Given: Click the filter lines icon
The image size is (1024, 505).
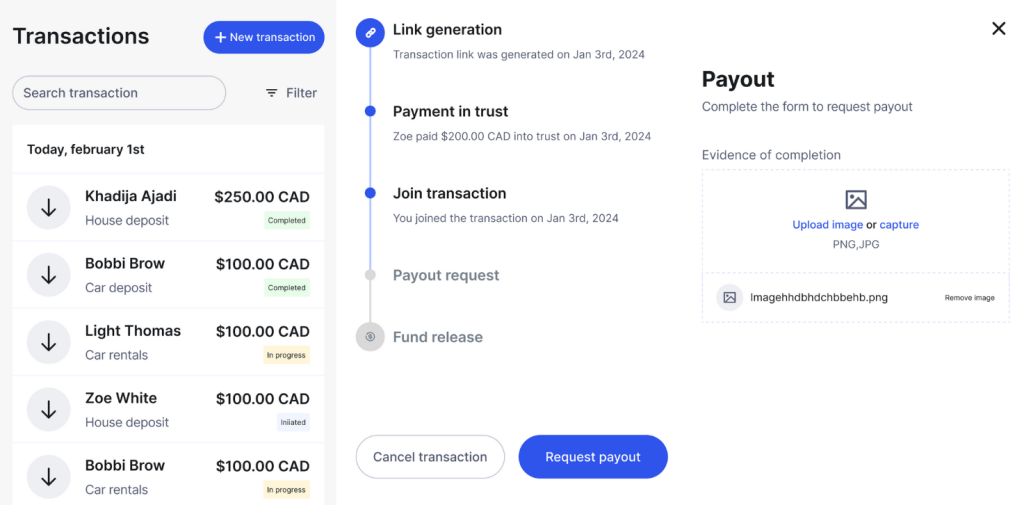Looking at the screenshot, I should pyautogui.click(x=272, y=93).
